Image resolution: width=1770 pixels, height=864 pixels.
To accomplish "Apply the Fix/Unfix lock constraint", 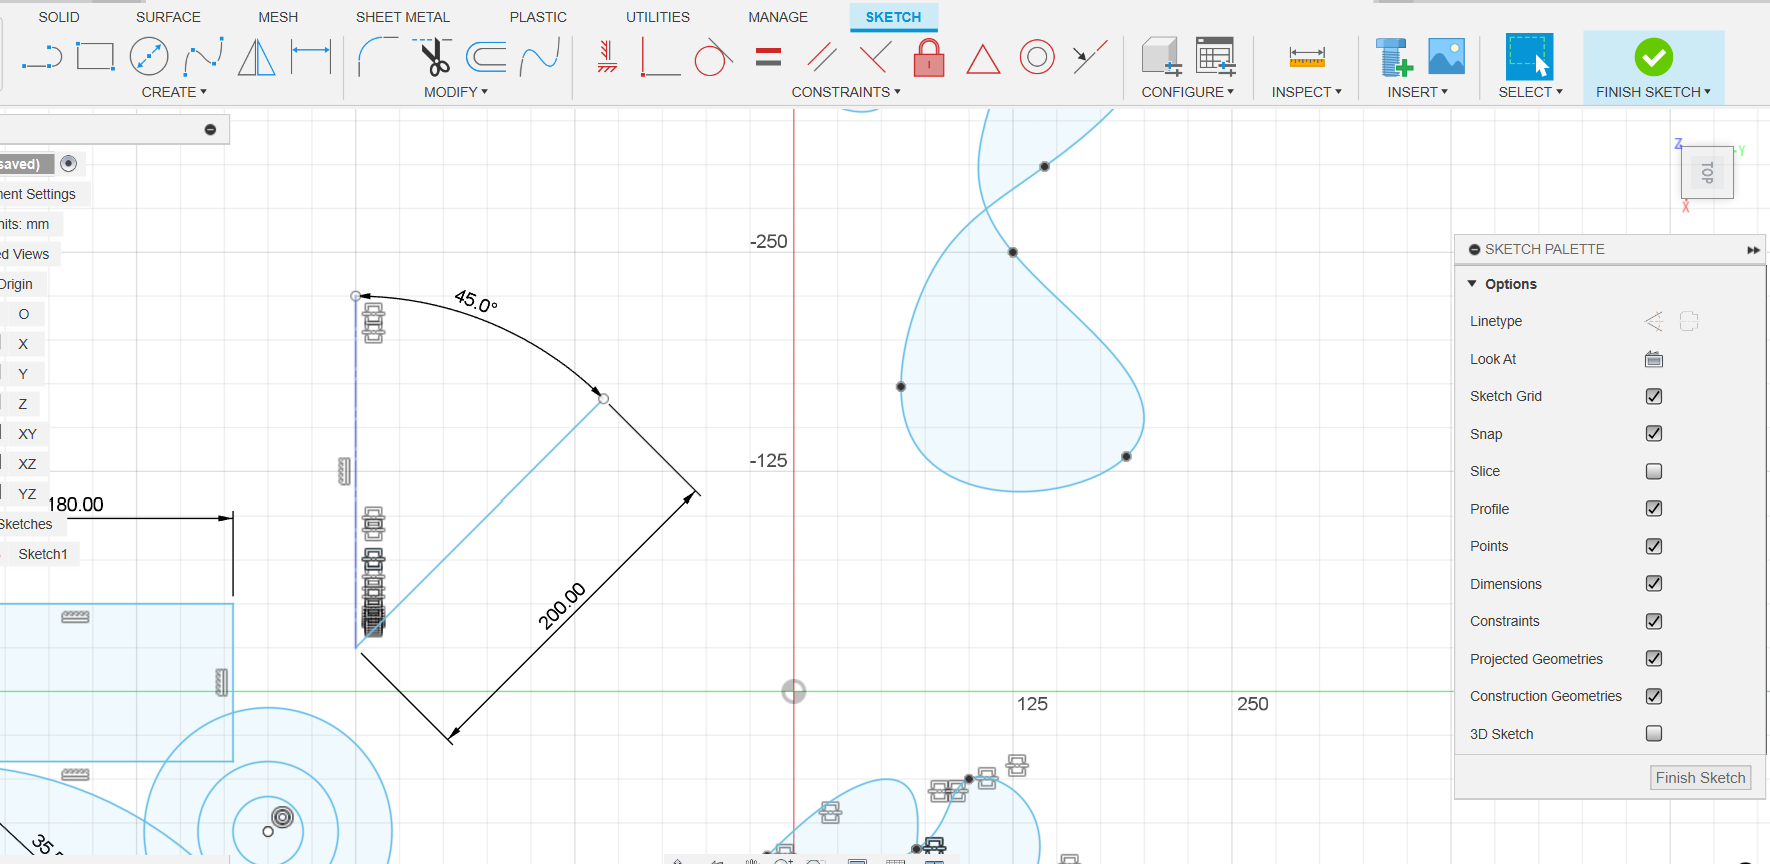I will (x=929, y=57).
